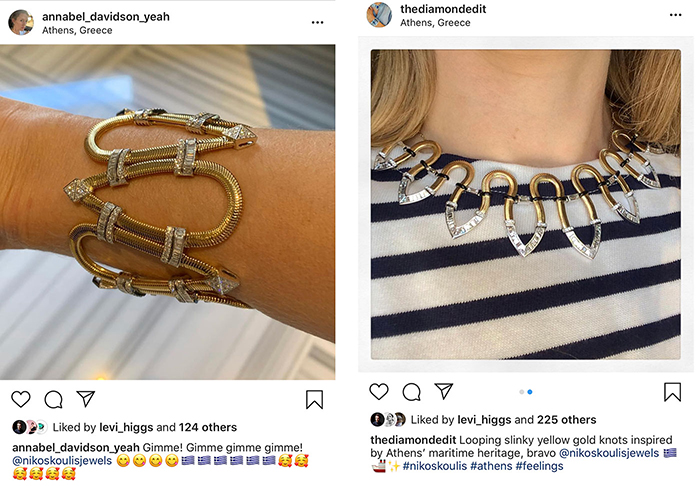Save thediamondedit post with bookmark icon
The height and width of the screenshot is (486, 700).
tap(672, 392)
